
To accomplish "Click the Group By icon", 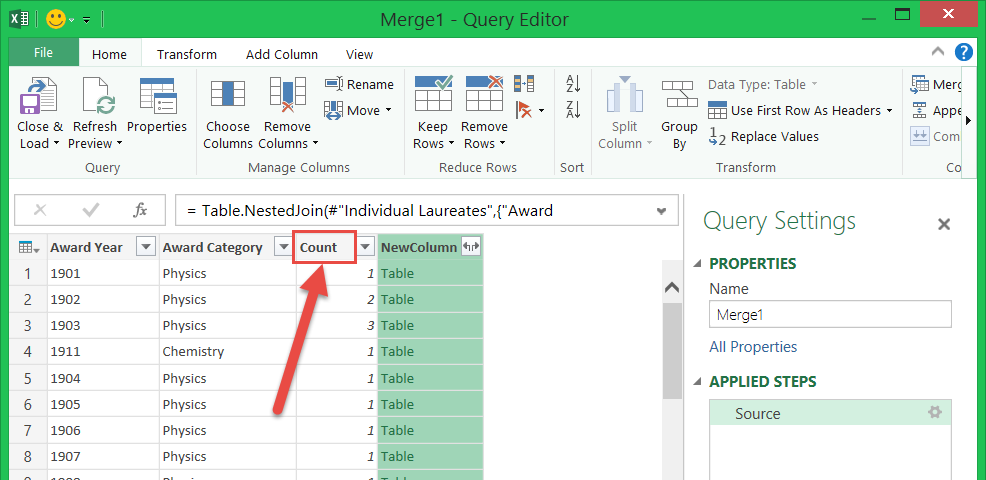I will tap(679, 98).
